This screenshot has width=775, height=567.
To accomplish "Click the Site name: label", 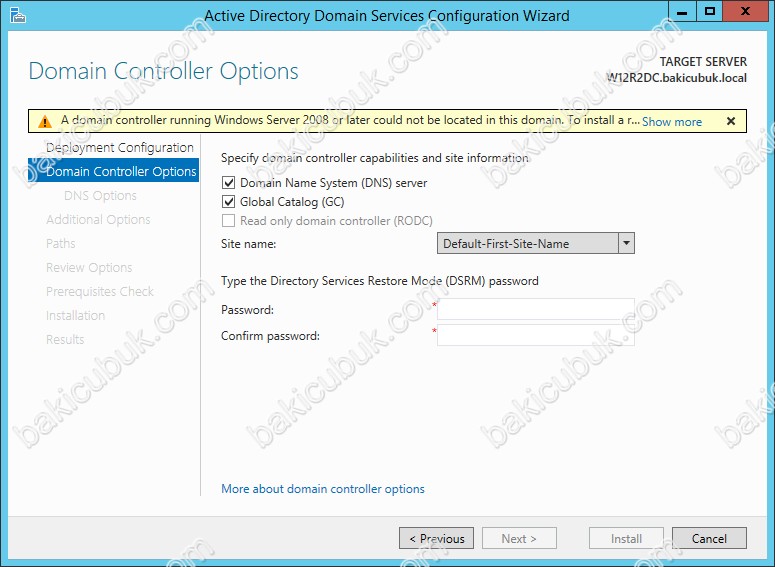I will (x=249, y=244).
